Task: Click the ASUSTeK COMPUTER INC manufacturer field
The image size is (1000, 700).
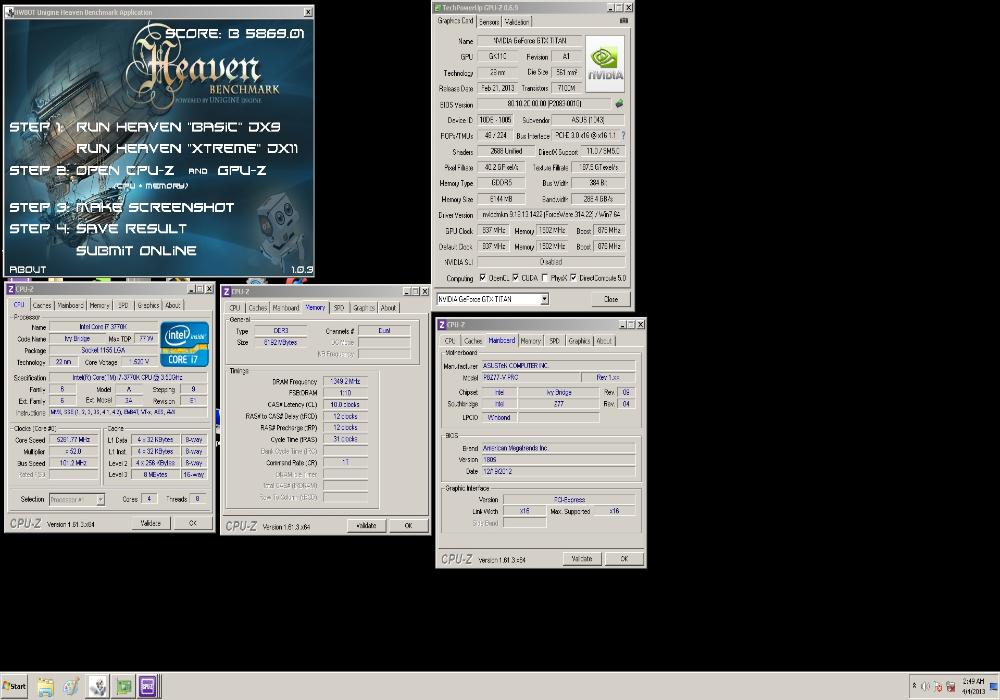Action: [558, 365]
